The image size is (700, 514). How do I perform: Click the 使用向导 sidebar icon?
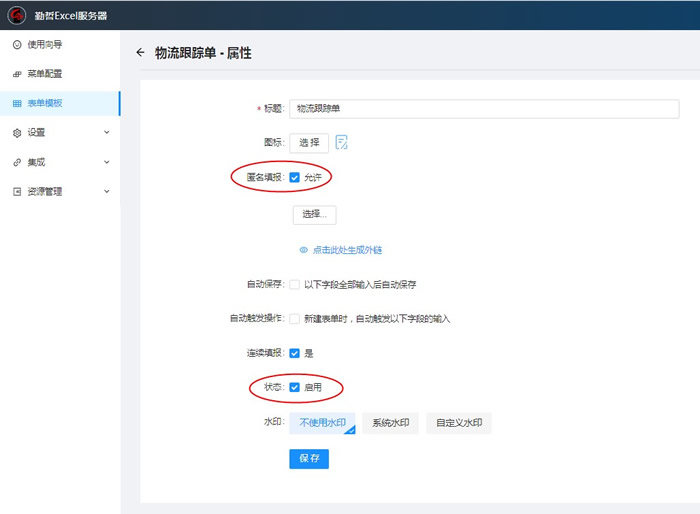pyautogui.click(x=16, y=45)
